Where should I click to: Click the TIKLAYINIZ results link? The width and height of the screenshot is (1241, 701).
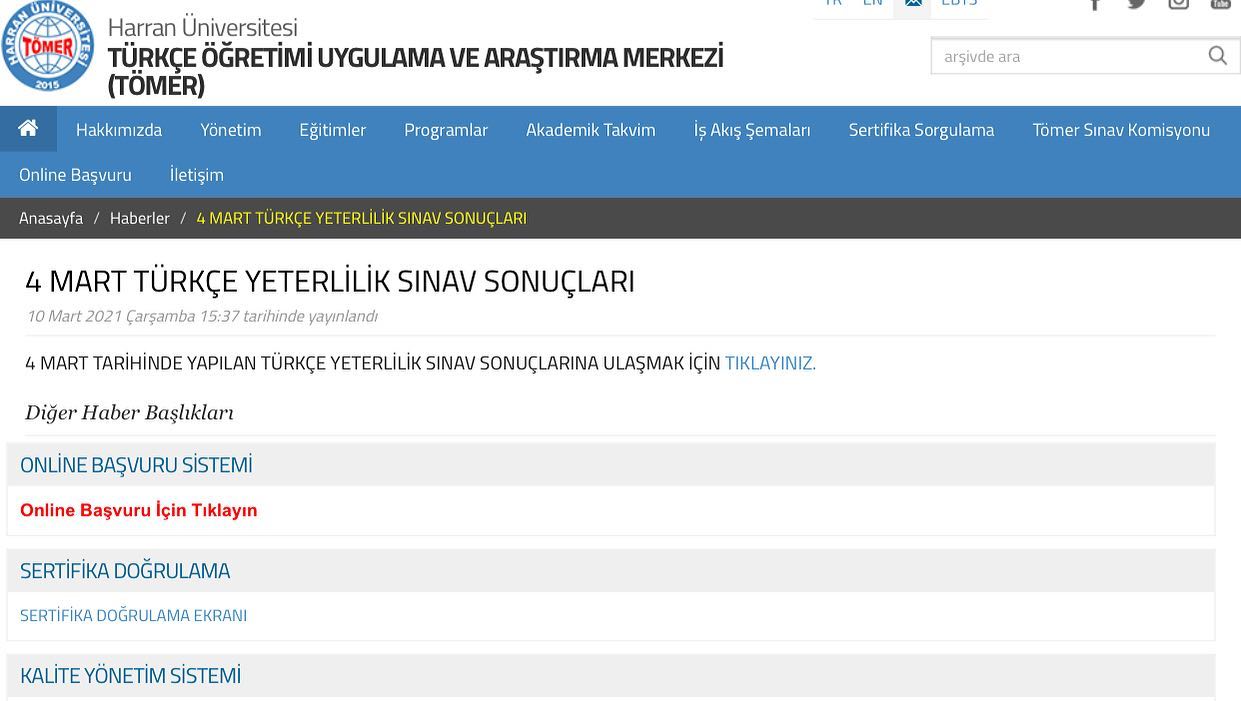tap(770, 363)
